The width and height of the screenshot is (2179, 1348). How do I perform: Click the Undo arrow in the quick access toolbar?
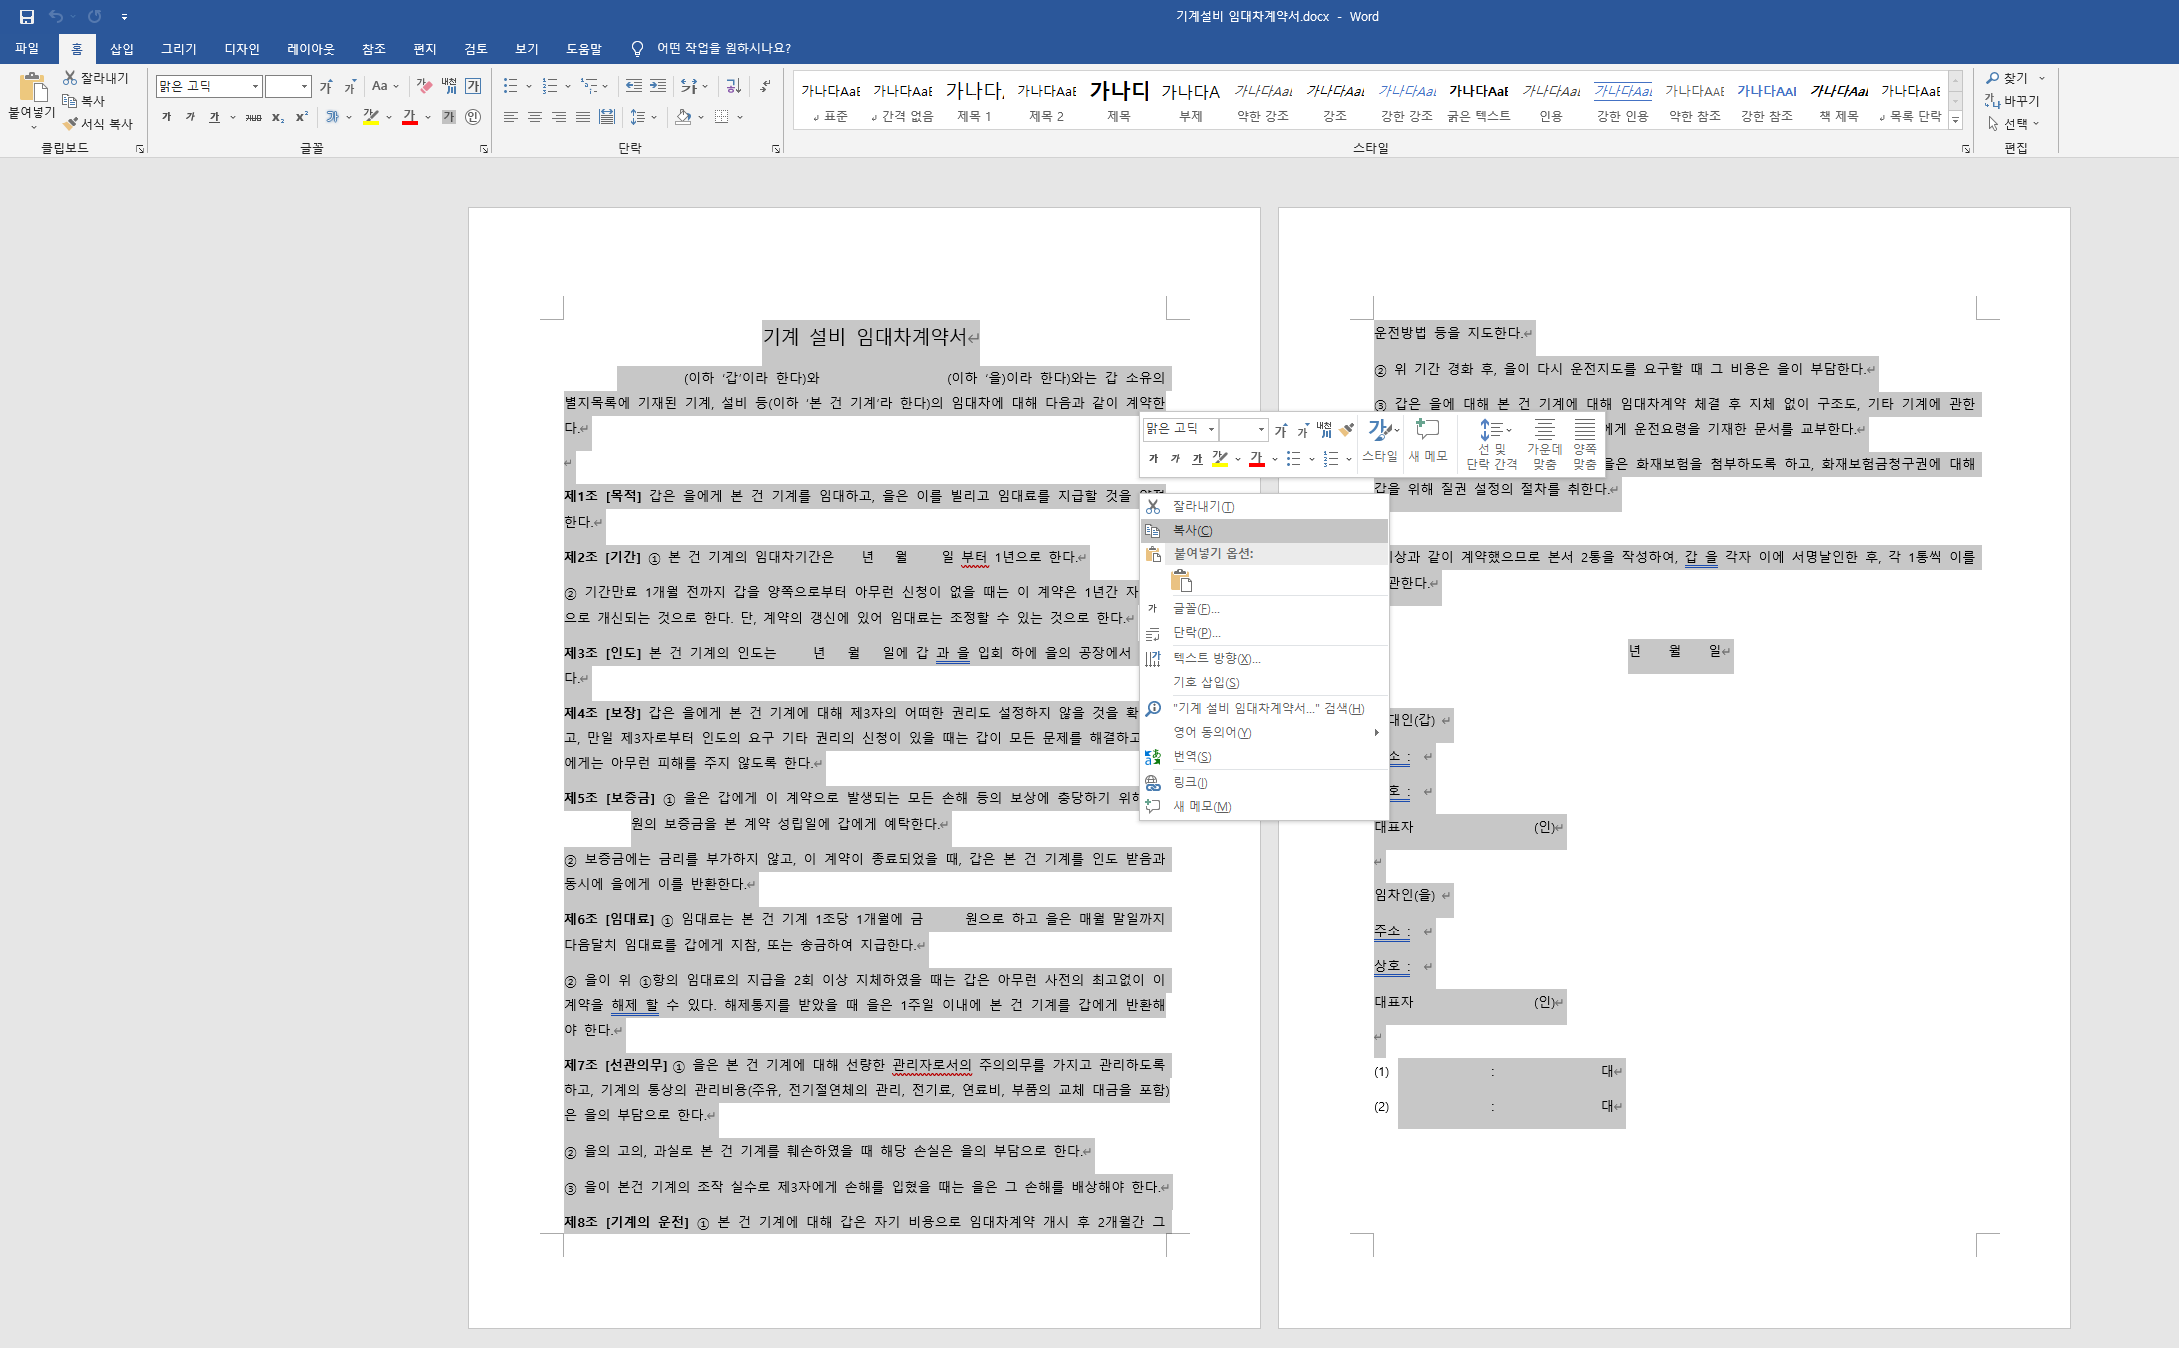pos(56,16)
